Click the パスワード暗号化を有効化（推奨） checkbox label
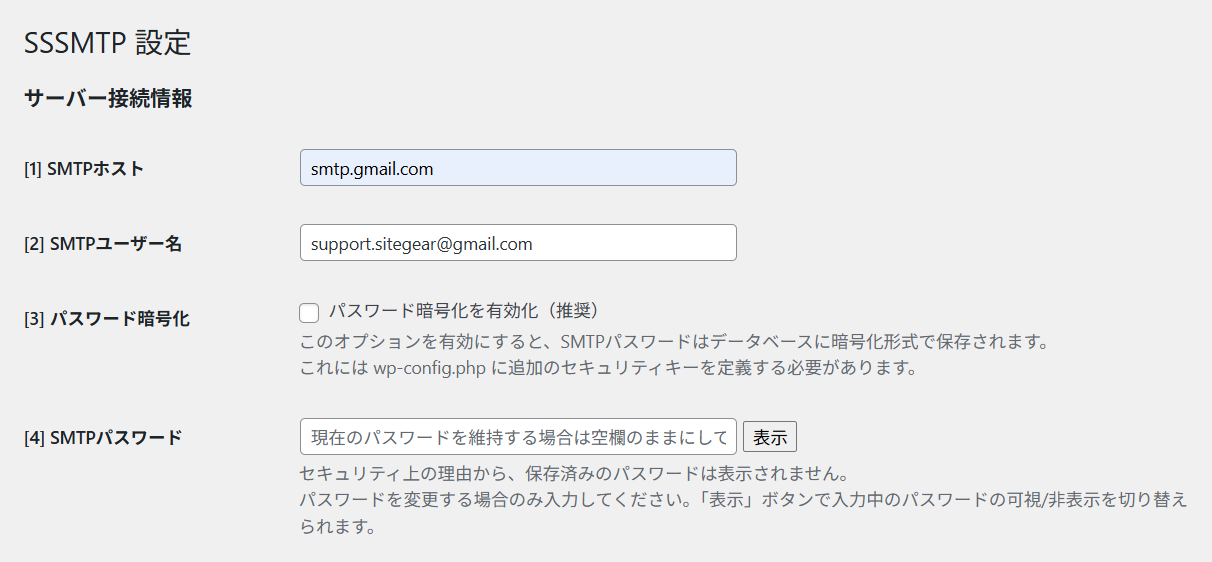Viewport: 1212px width, 562px height. point(463,311)
